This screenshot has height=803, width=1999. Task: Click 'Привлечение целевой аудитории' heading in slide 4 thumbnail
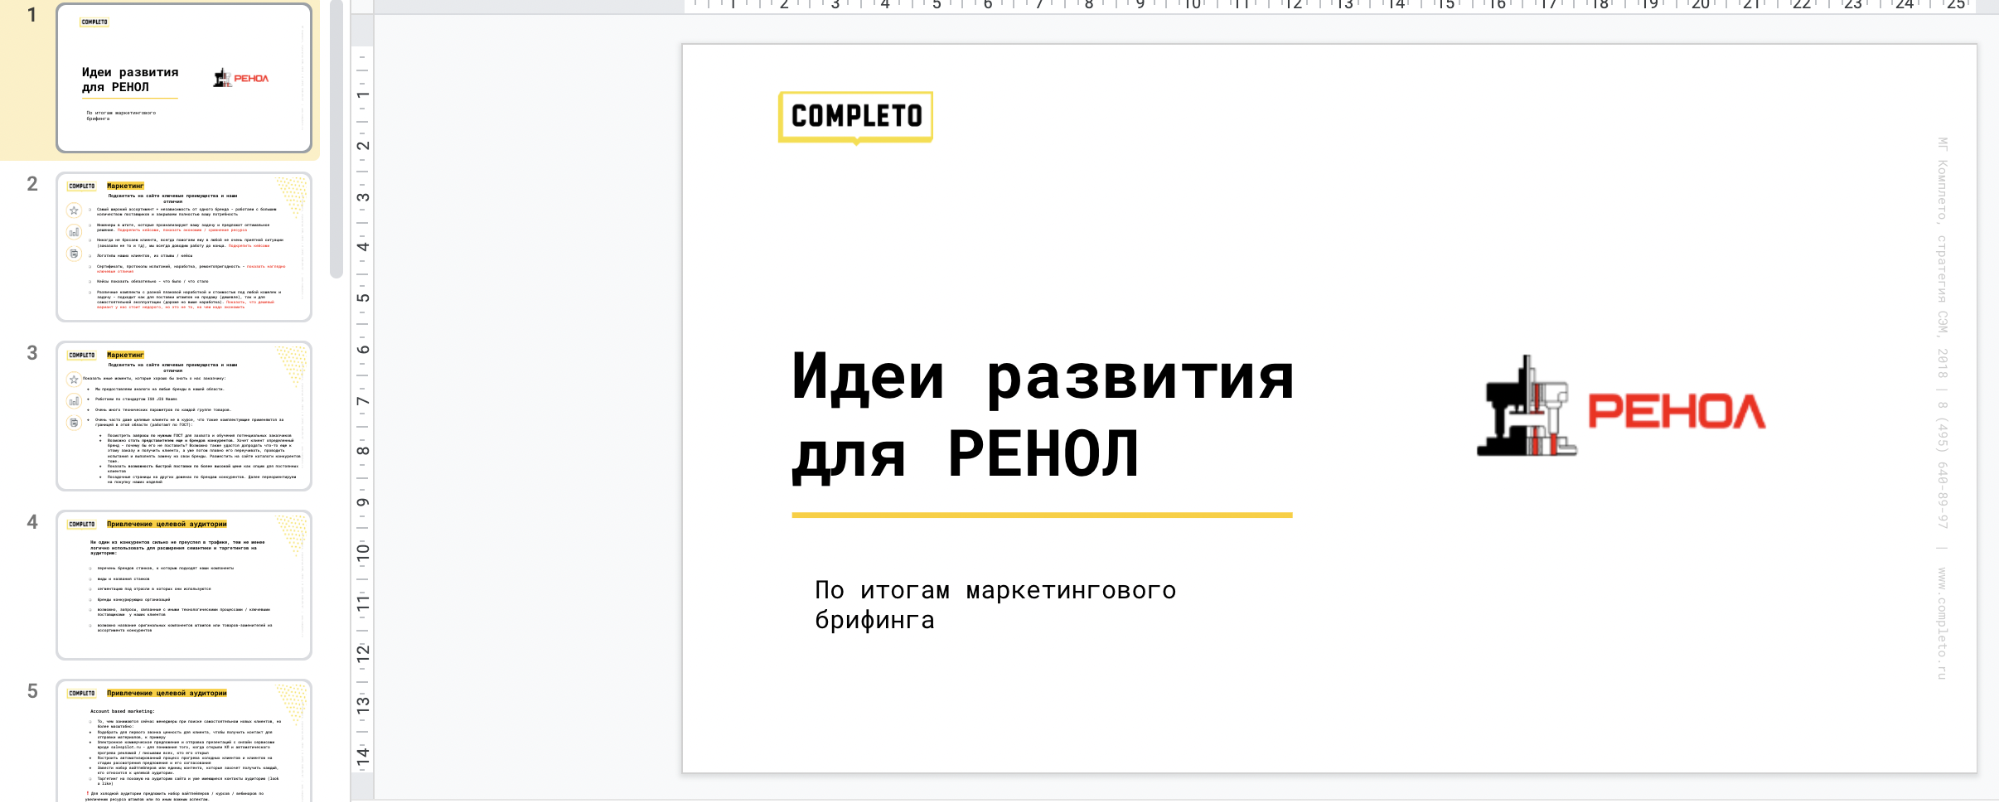(x=167, y=524)
